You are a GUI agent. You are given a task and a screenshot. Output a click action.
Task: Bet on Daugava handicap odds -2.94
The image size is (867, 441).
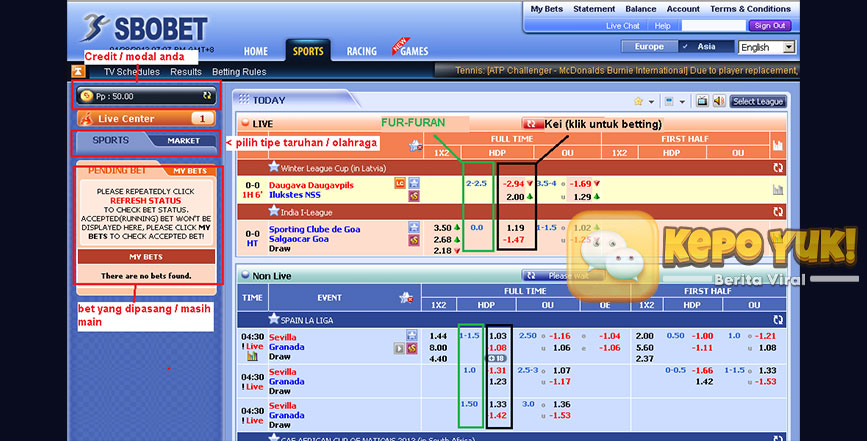pyautogui.click(x=513, y=183)
